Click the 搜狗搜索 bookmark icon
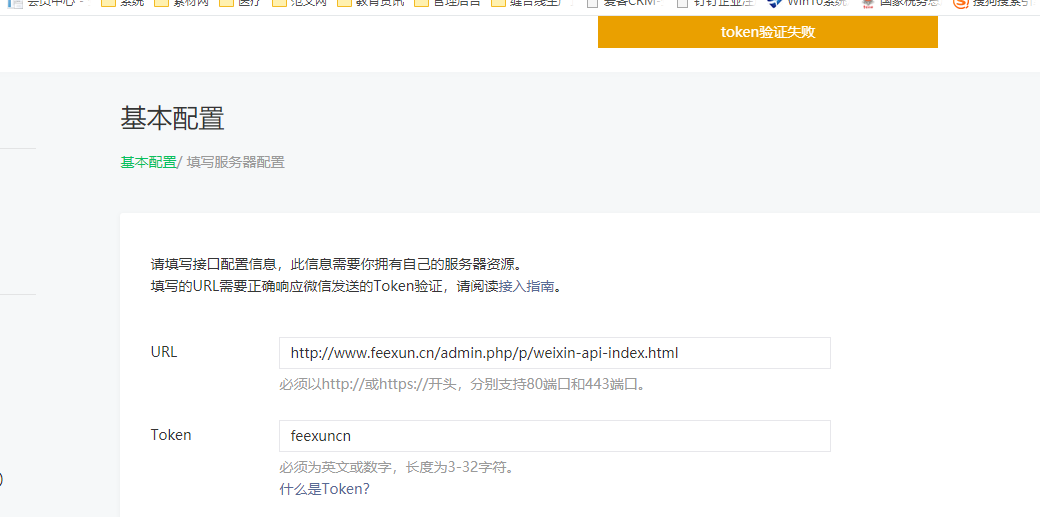Viewport: 1040px width, 517px height. pyautogui.click(x=961, y=3)
